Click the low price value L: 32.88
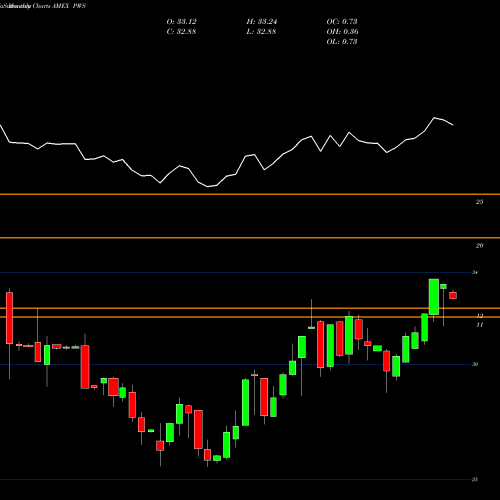The image size is (500, 500). [261, 32]
